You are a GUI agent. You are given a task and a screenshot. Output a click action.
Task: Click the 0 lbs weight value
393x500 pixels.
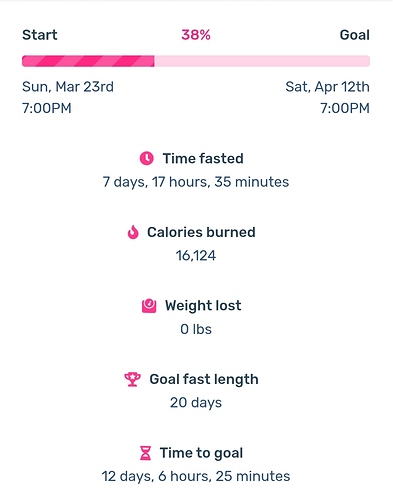(196, 329)
